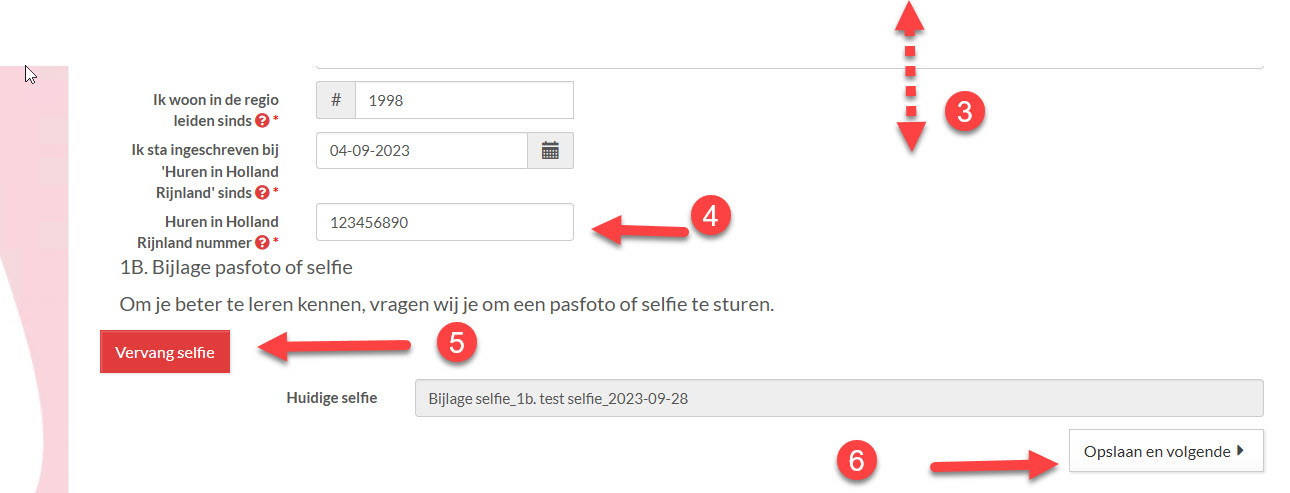Open the calendar date picker icon

[550, 151]
